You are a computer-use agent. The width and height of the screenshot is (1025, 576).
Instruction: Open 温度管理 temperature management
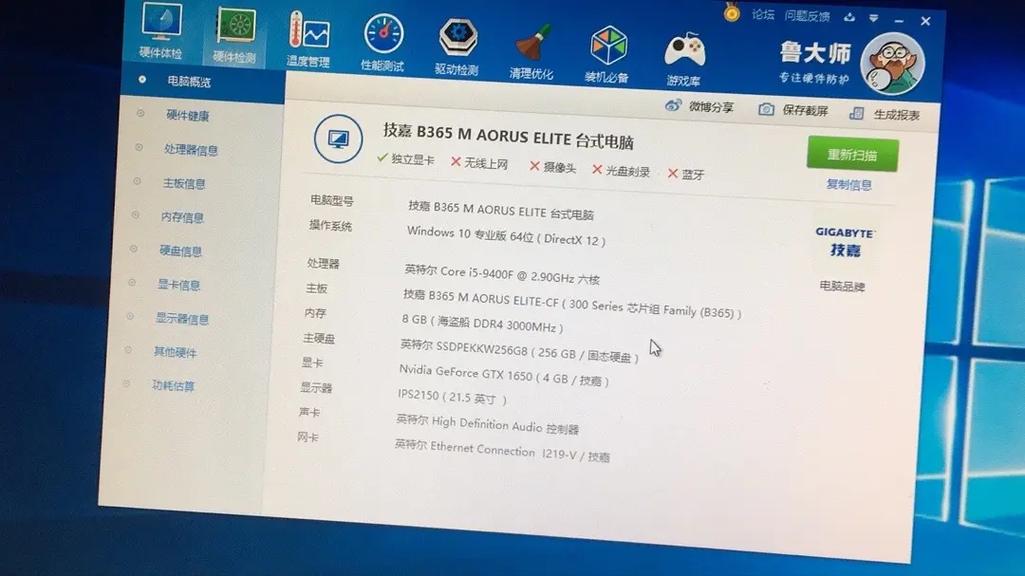(x=309, y=40)
